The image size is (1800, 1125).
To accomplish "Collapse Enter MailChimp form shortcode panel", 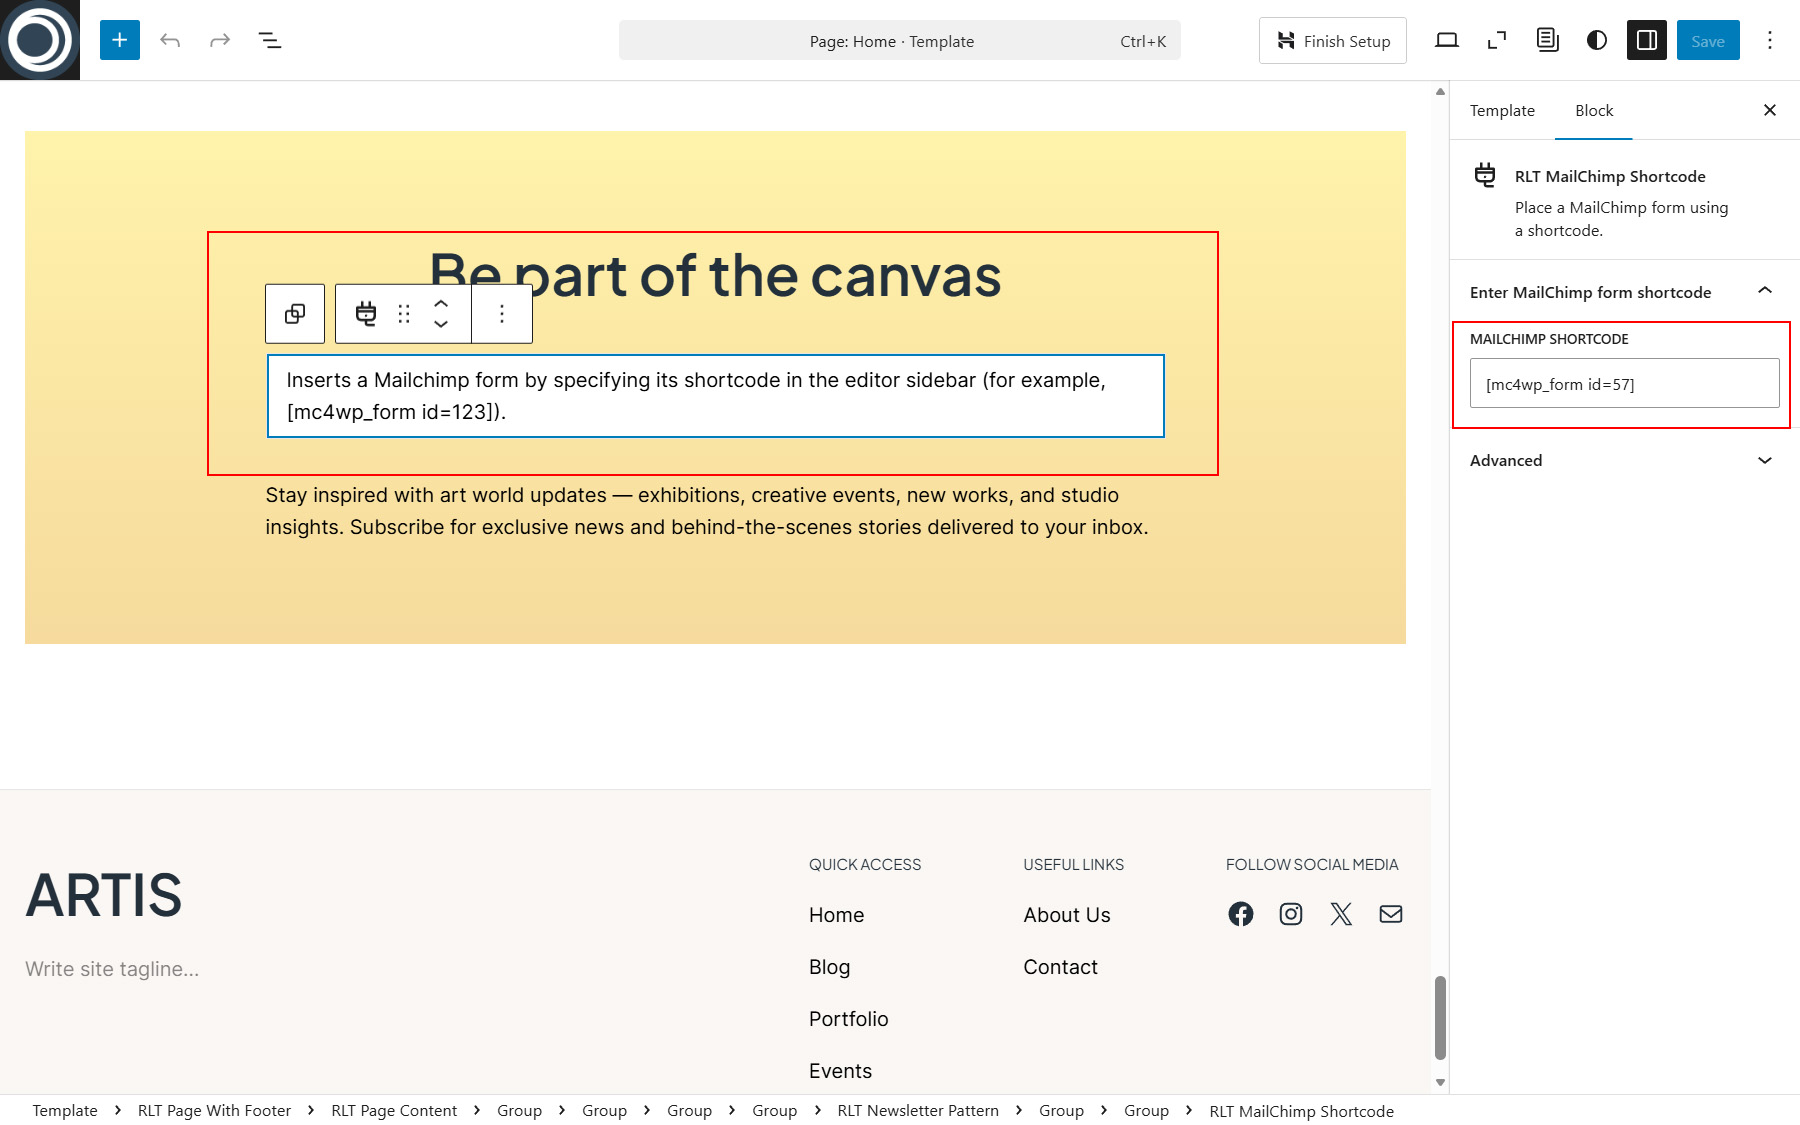I will tap(1765, 291).
